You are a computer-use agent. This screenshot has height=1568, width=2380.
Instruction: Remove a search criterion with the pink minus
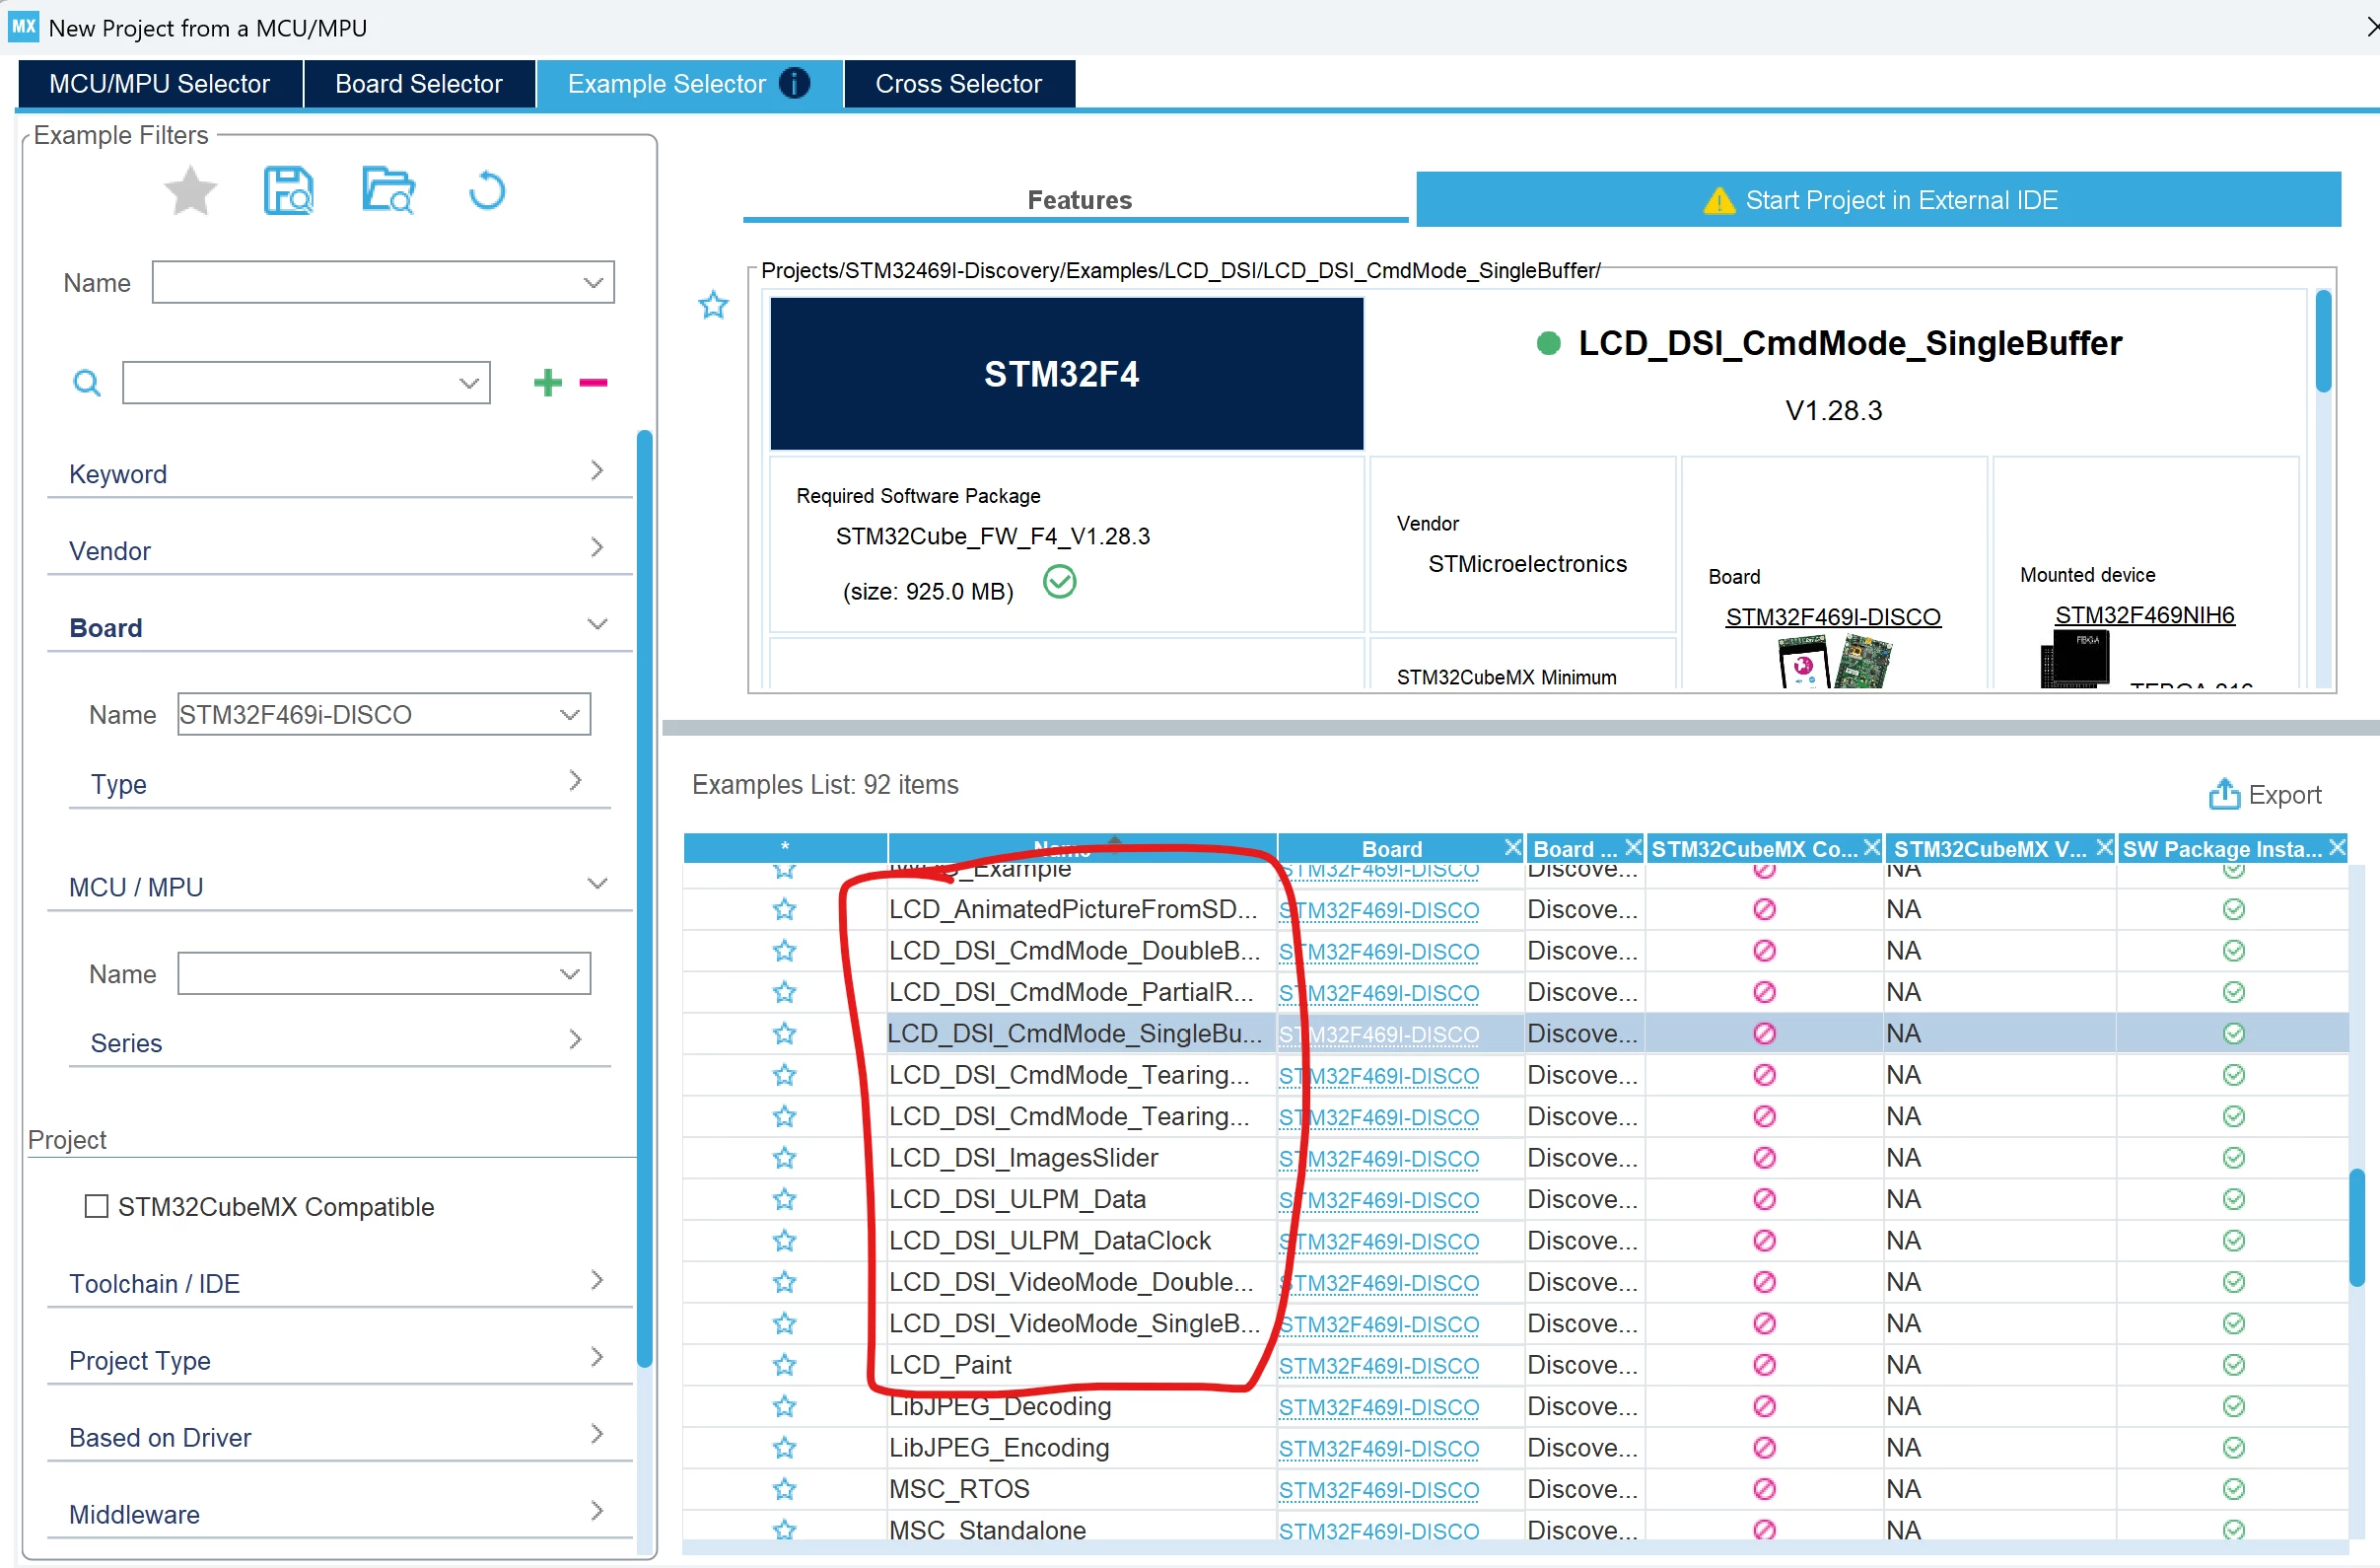click(593, 382)
